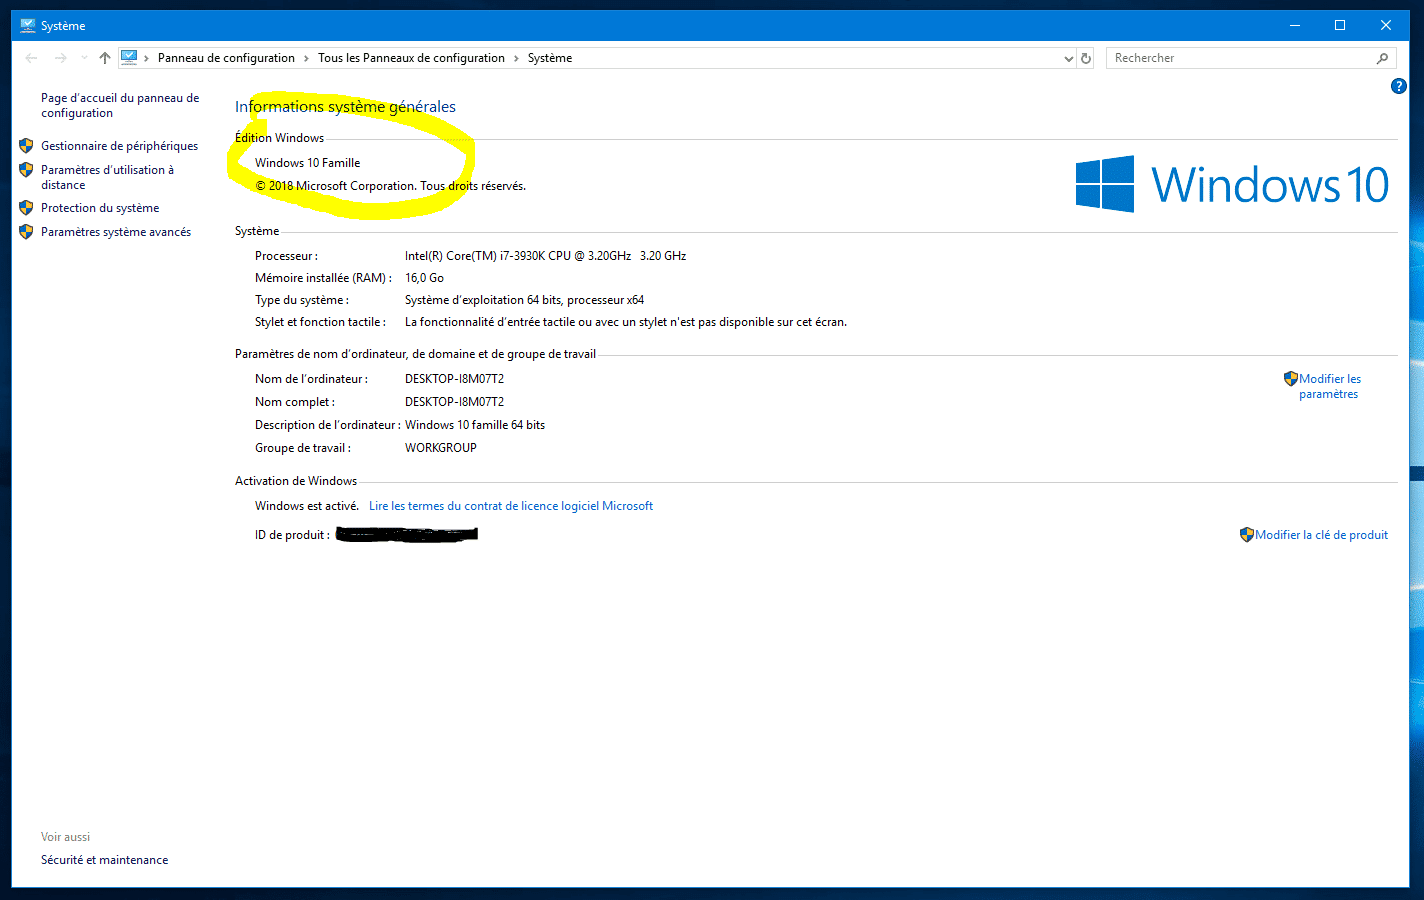Maximize the Système window

click(1340, 26)
